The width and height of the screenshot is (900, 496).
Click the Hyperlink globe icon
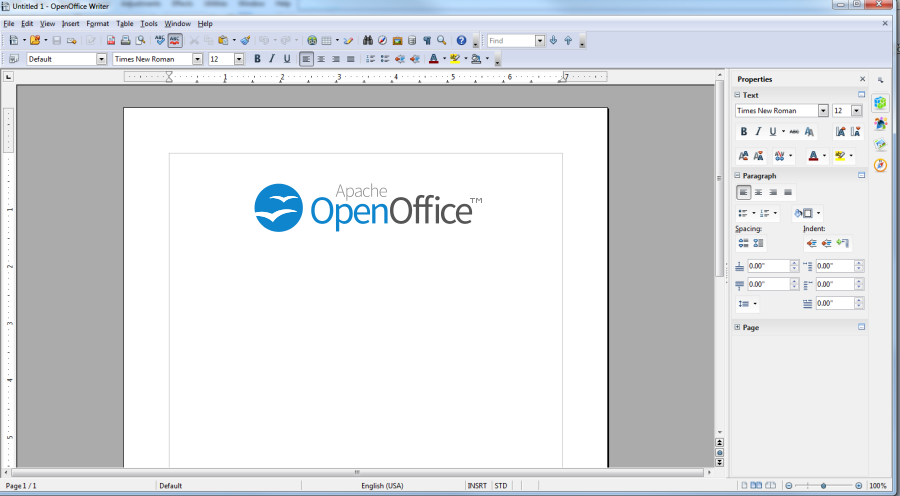click(312, 40)
